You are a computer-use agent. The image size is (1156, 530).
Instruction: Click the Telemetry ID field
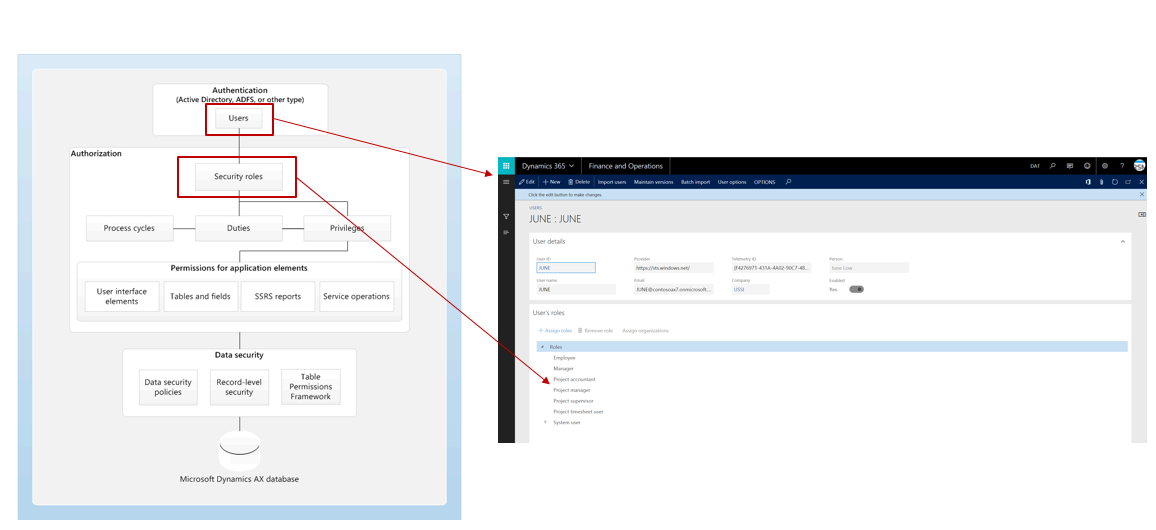pos(771,268)
